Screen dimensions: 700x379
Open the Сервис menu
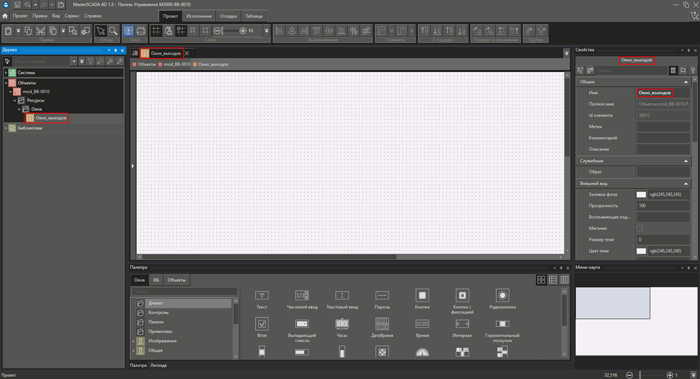coord(71,16)
